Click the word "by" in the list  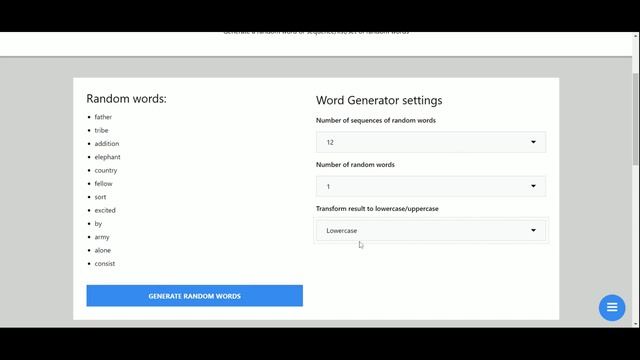point(98,224)
